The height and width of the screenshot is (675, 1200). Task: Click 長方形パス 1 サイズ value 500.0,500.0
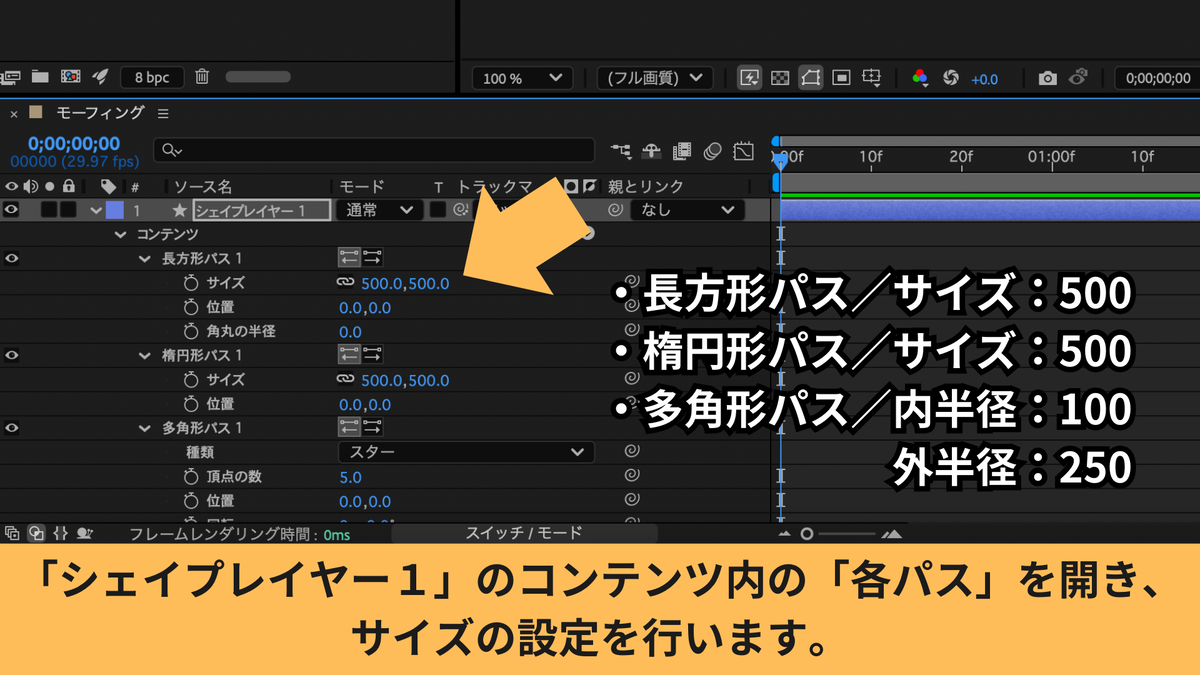click(x=405, y=283)
